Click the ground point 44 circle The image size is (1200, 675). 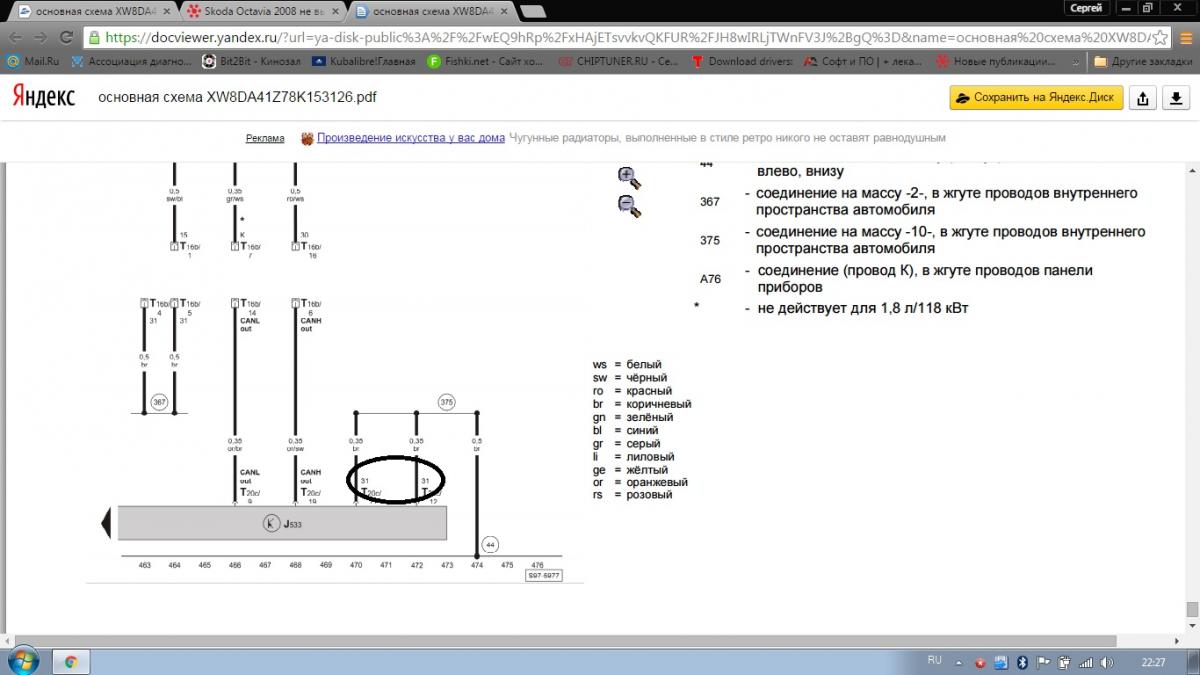point(490,545)
